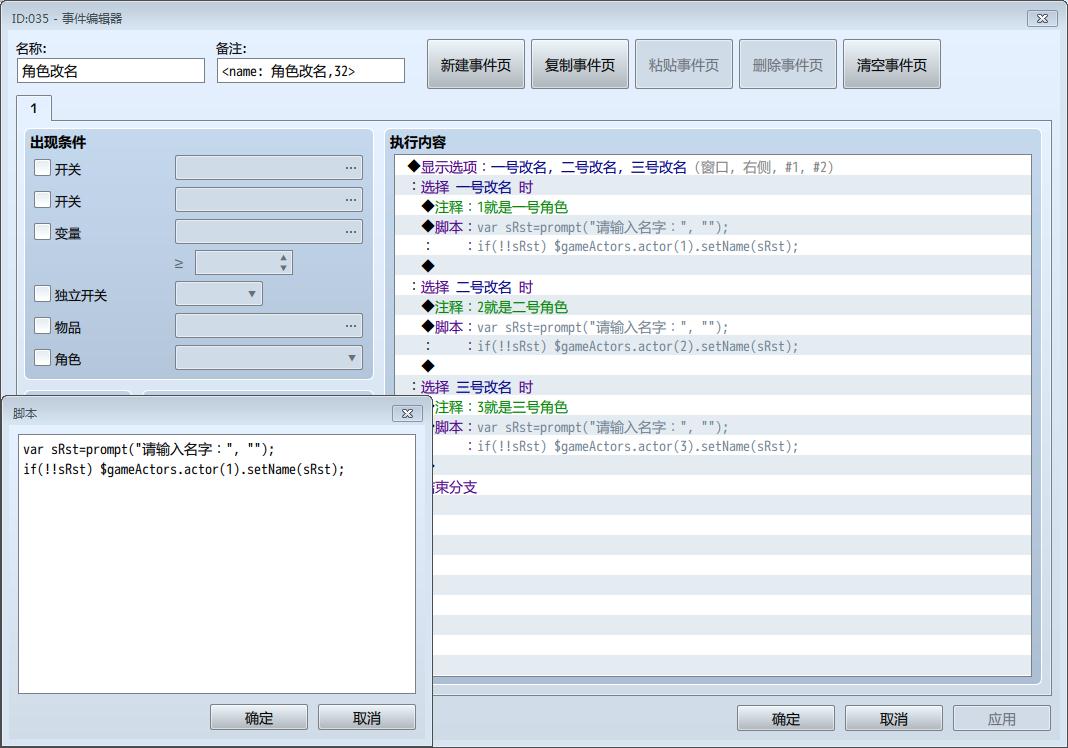Image resolution: width=1068 pixels, height=748 pixels.
Task: Check the 独立开关 condition checkbox
Action: tap(43, 294)
